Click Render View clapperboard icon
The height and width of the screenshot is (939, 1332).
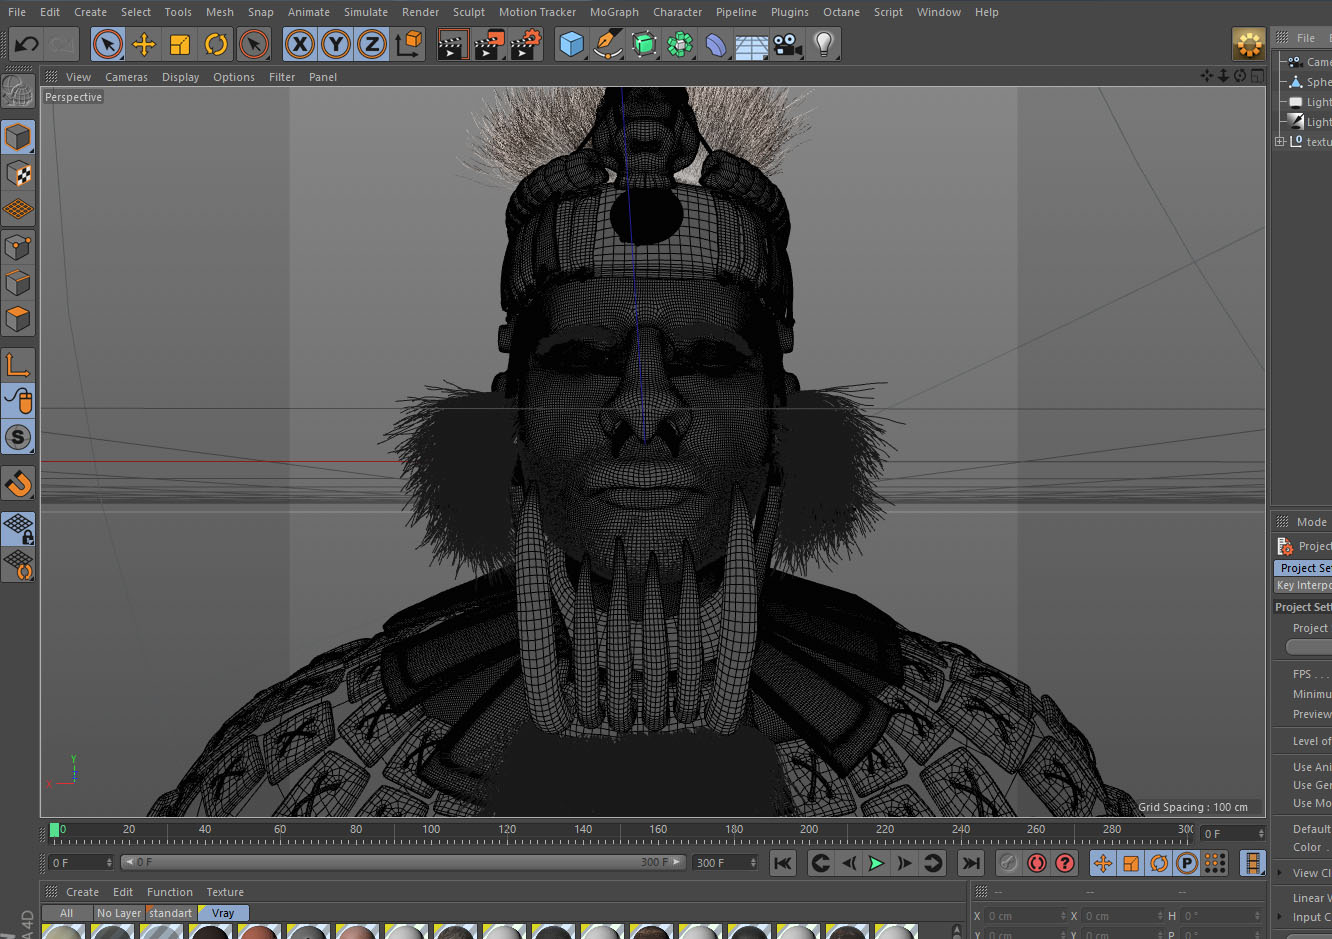click(x=452, y=44)
